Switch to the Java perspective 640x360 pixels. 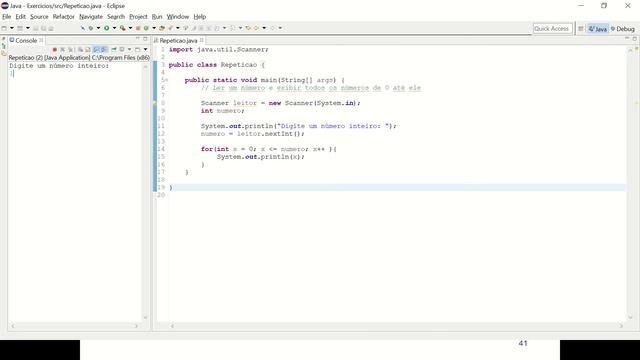click(x=598, y=29)
